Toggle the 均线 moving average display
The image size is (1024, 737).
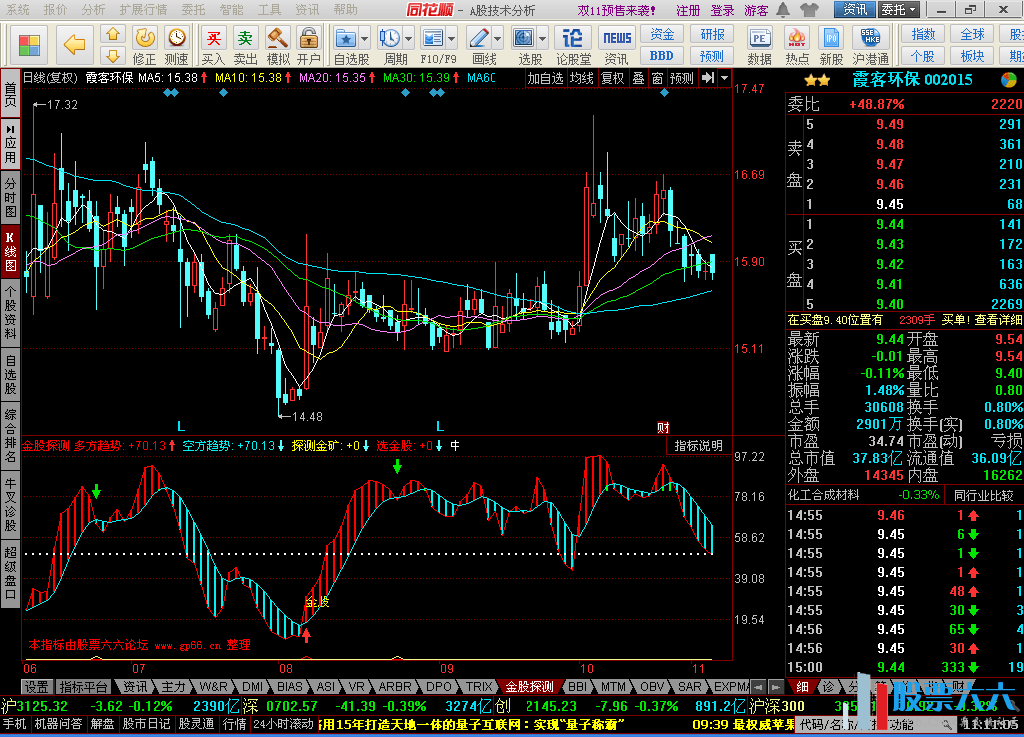click(581, 78)
